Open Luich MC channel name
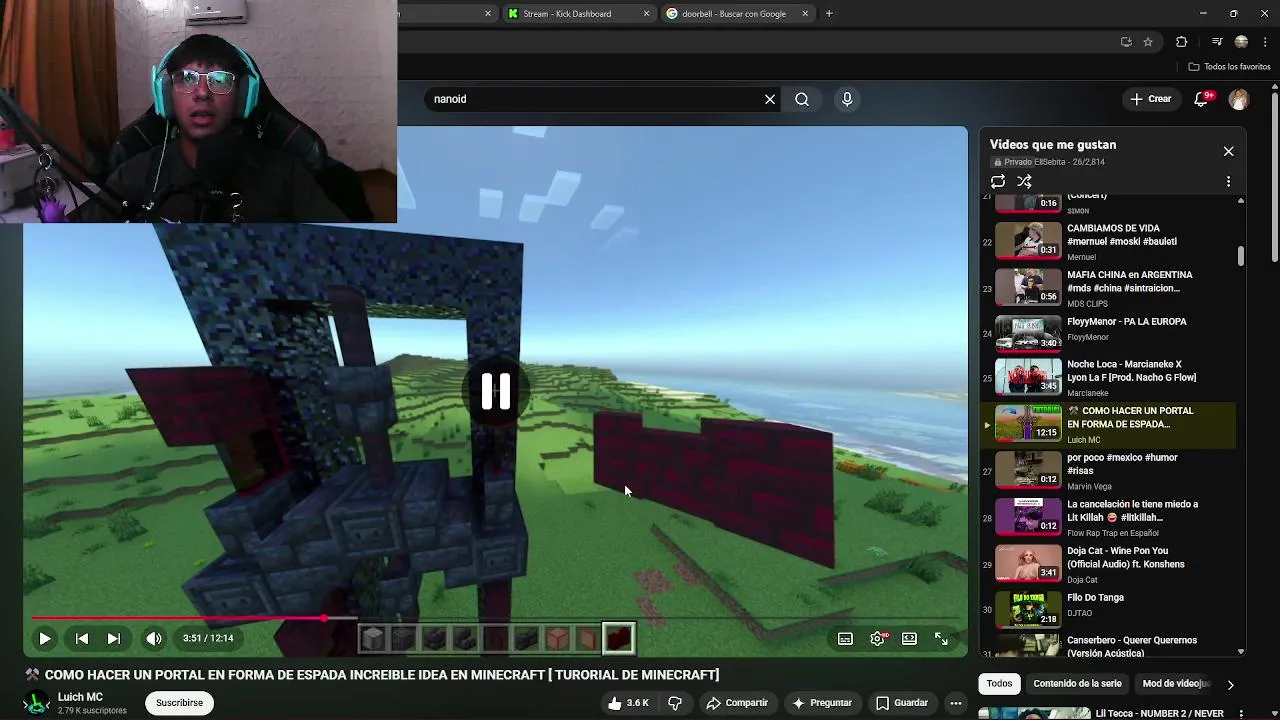This screenshot has width=1280, height=720. [x=80, y=697]
